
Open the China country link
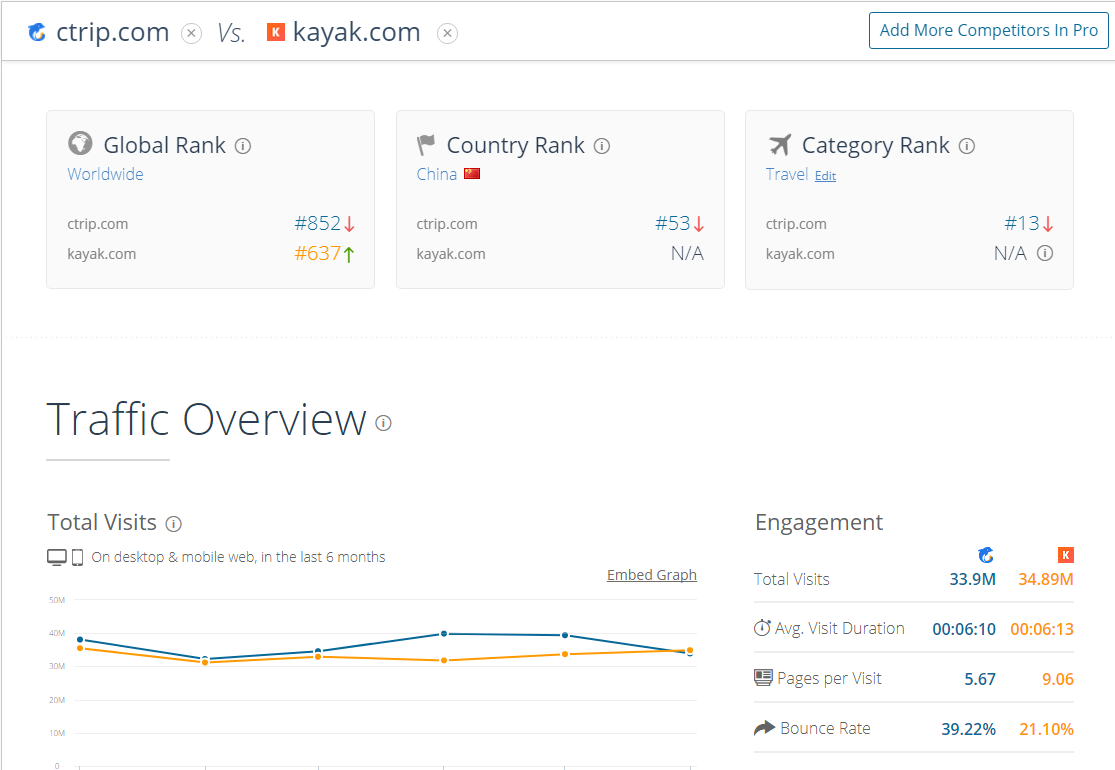tap(437, 174)
